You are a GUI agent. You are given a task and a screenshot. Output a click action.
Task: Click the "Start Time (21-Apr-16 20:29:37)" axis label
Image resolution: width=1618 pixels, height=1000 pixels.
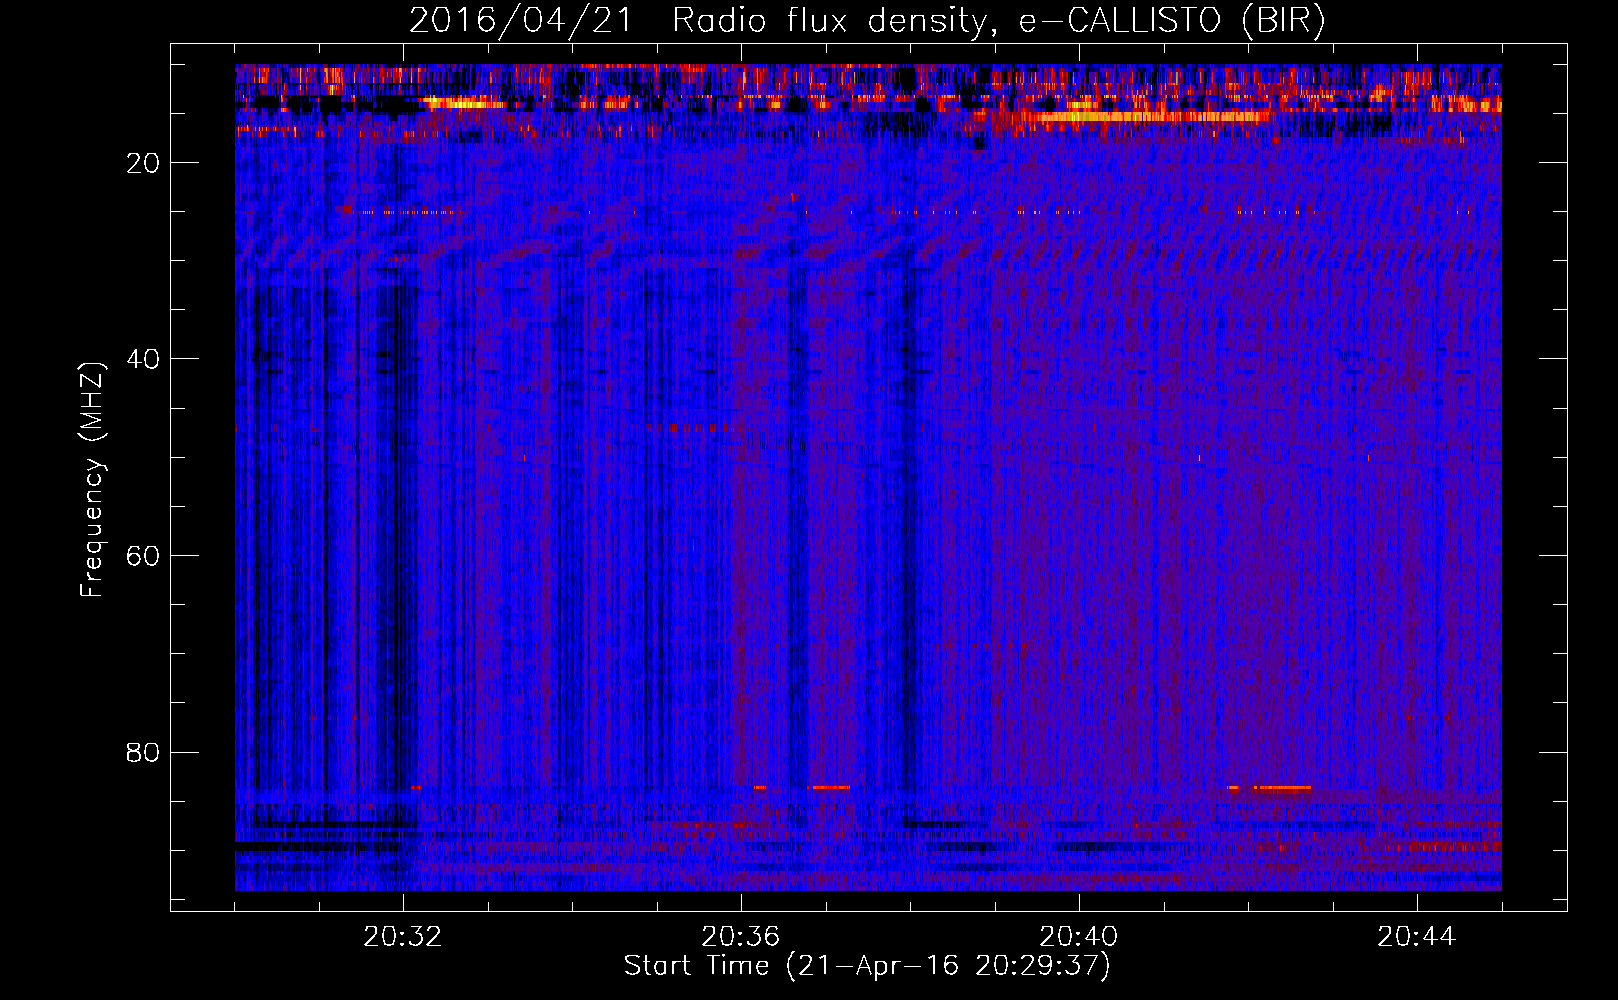867,966
